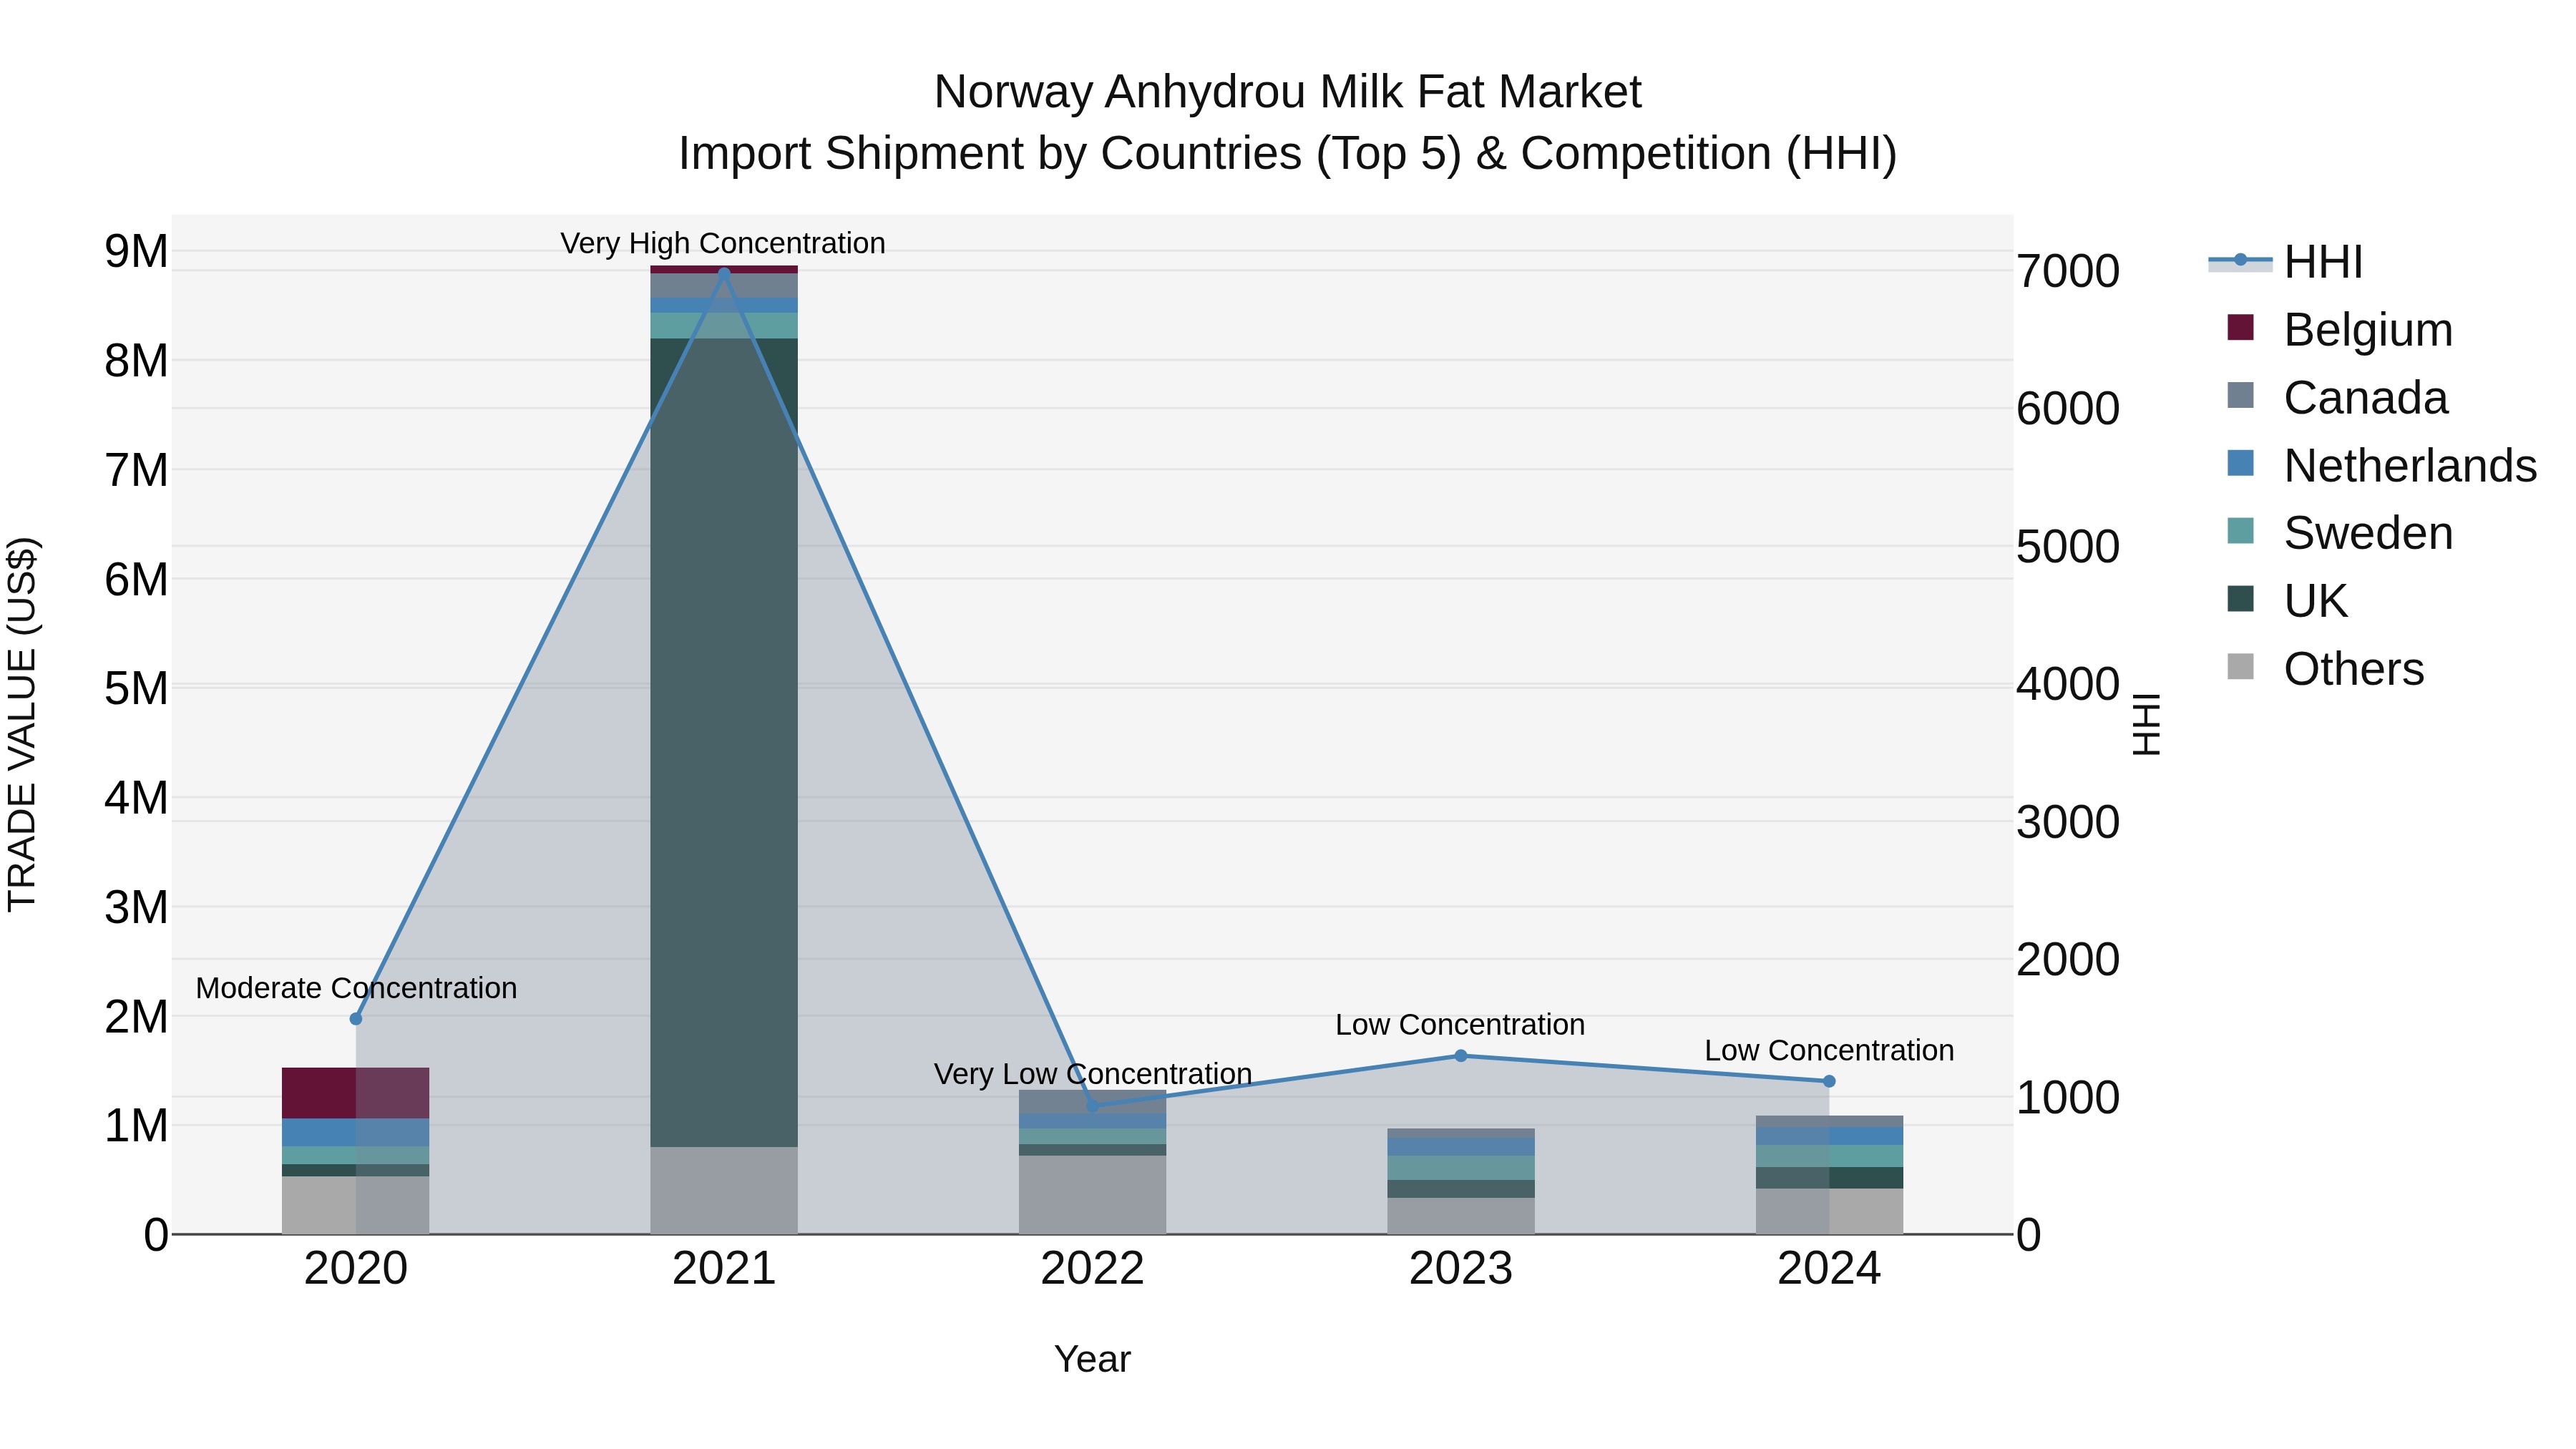Click the Netherlands blue legend swatch
The width and height of the screenshot is (2576, 1449).
(x=2241, y=463)
